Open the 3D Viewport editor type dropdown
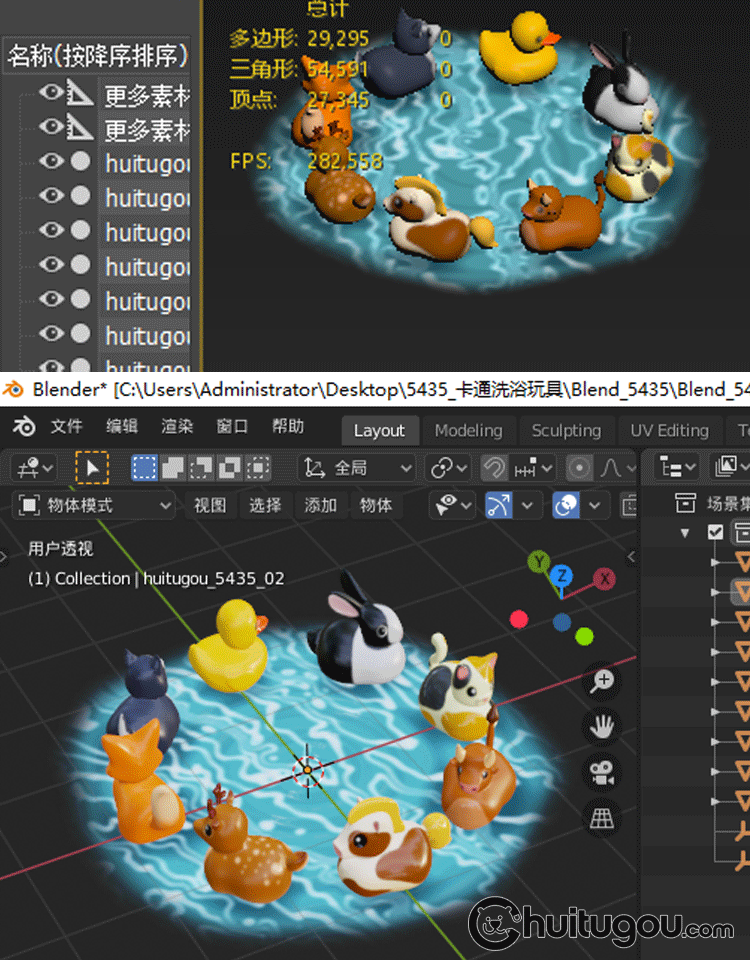This screenshot has height=960, width=750. tap(34, 468)
